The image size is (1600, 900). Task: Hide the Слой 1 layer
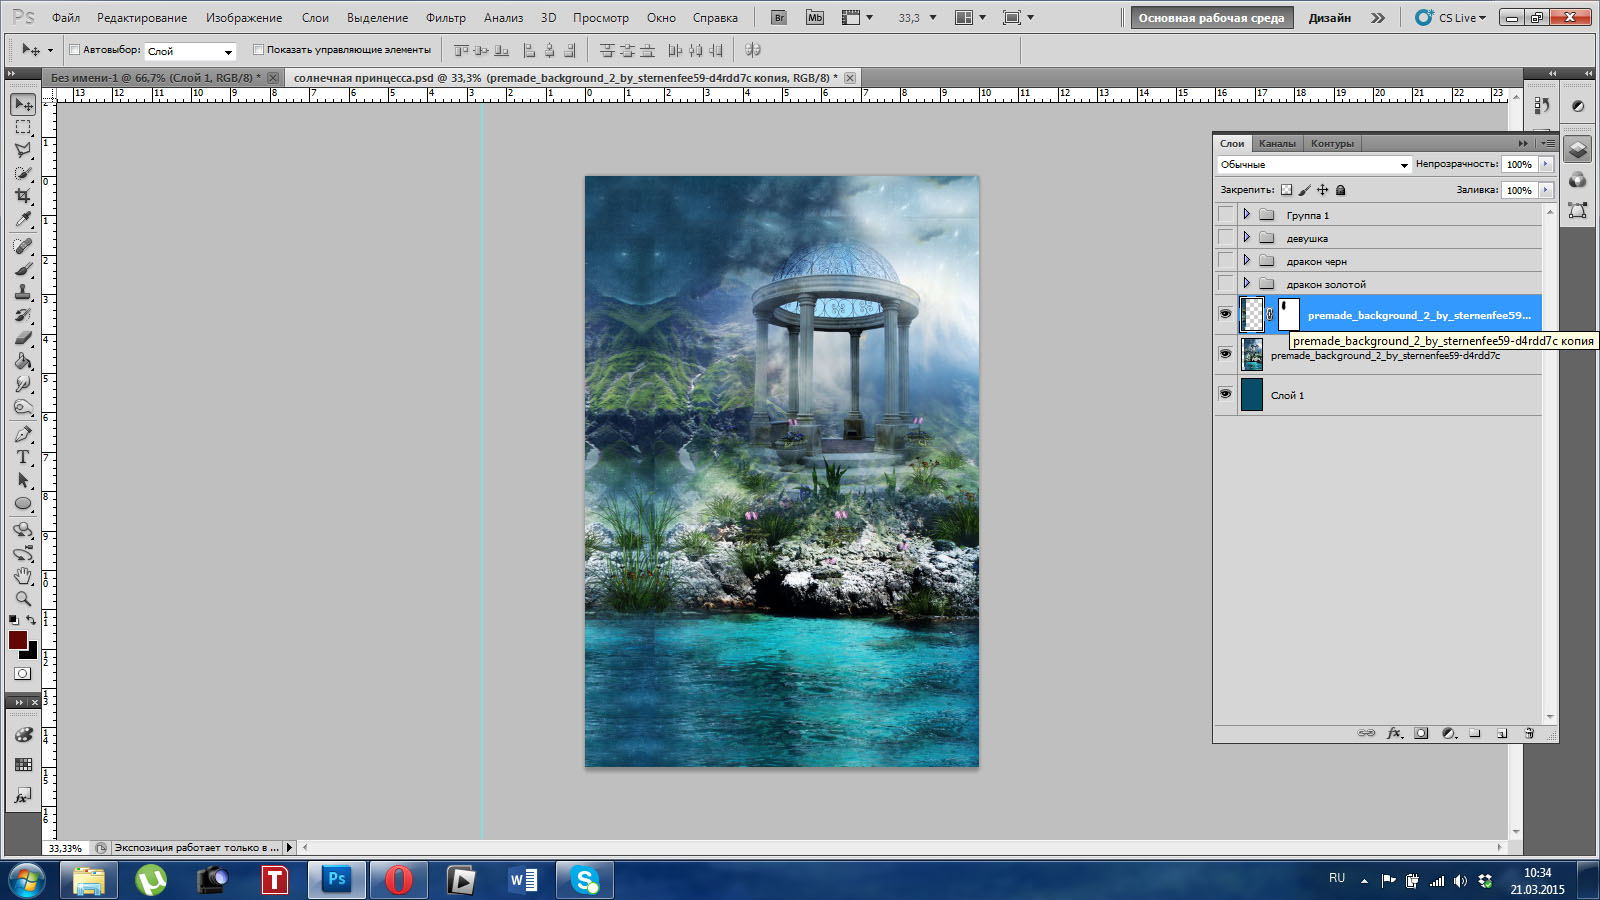click(1225, 394)
